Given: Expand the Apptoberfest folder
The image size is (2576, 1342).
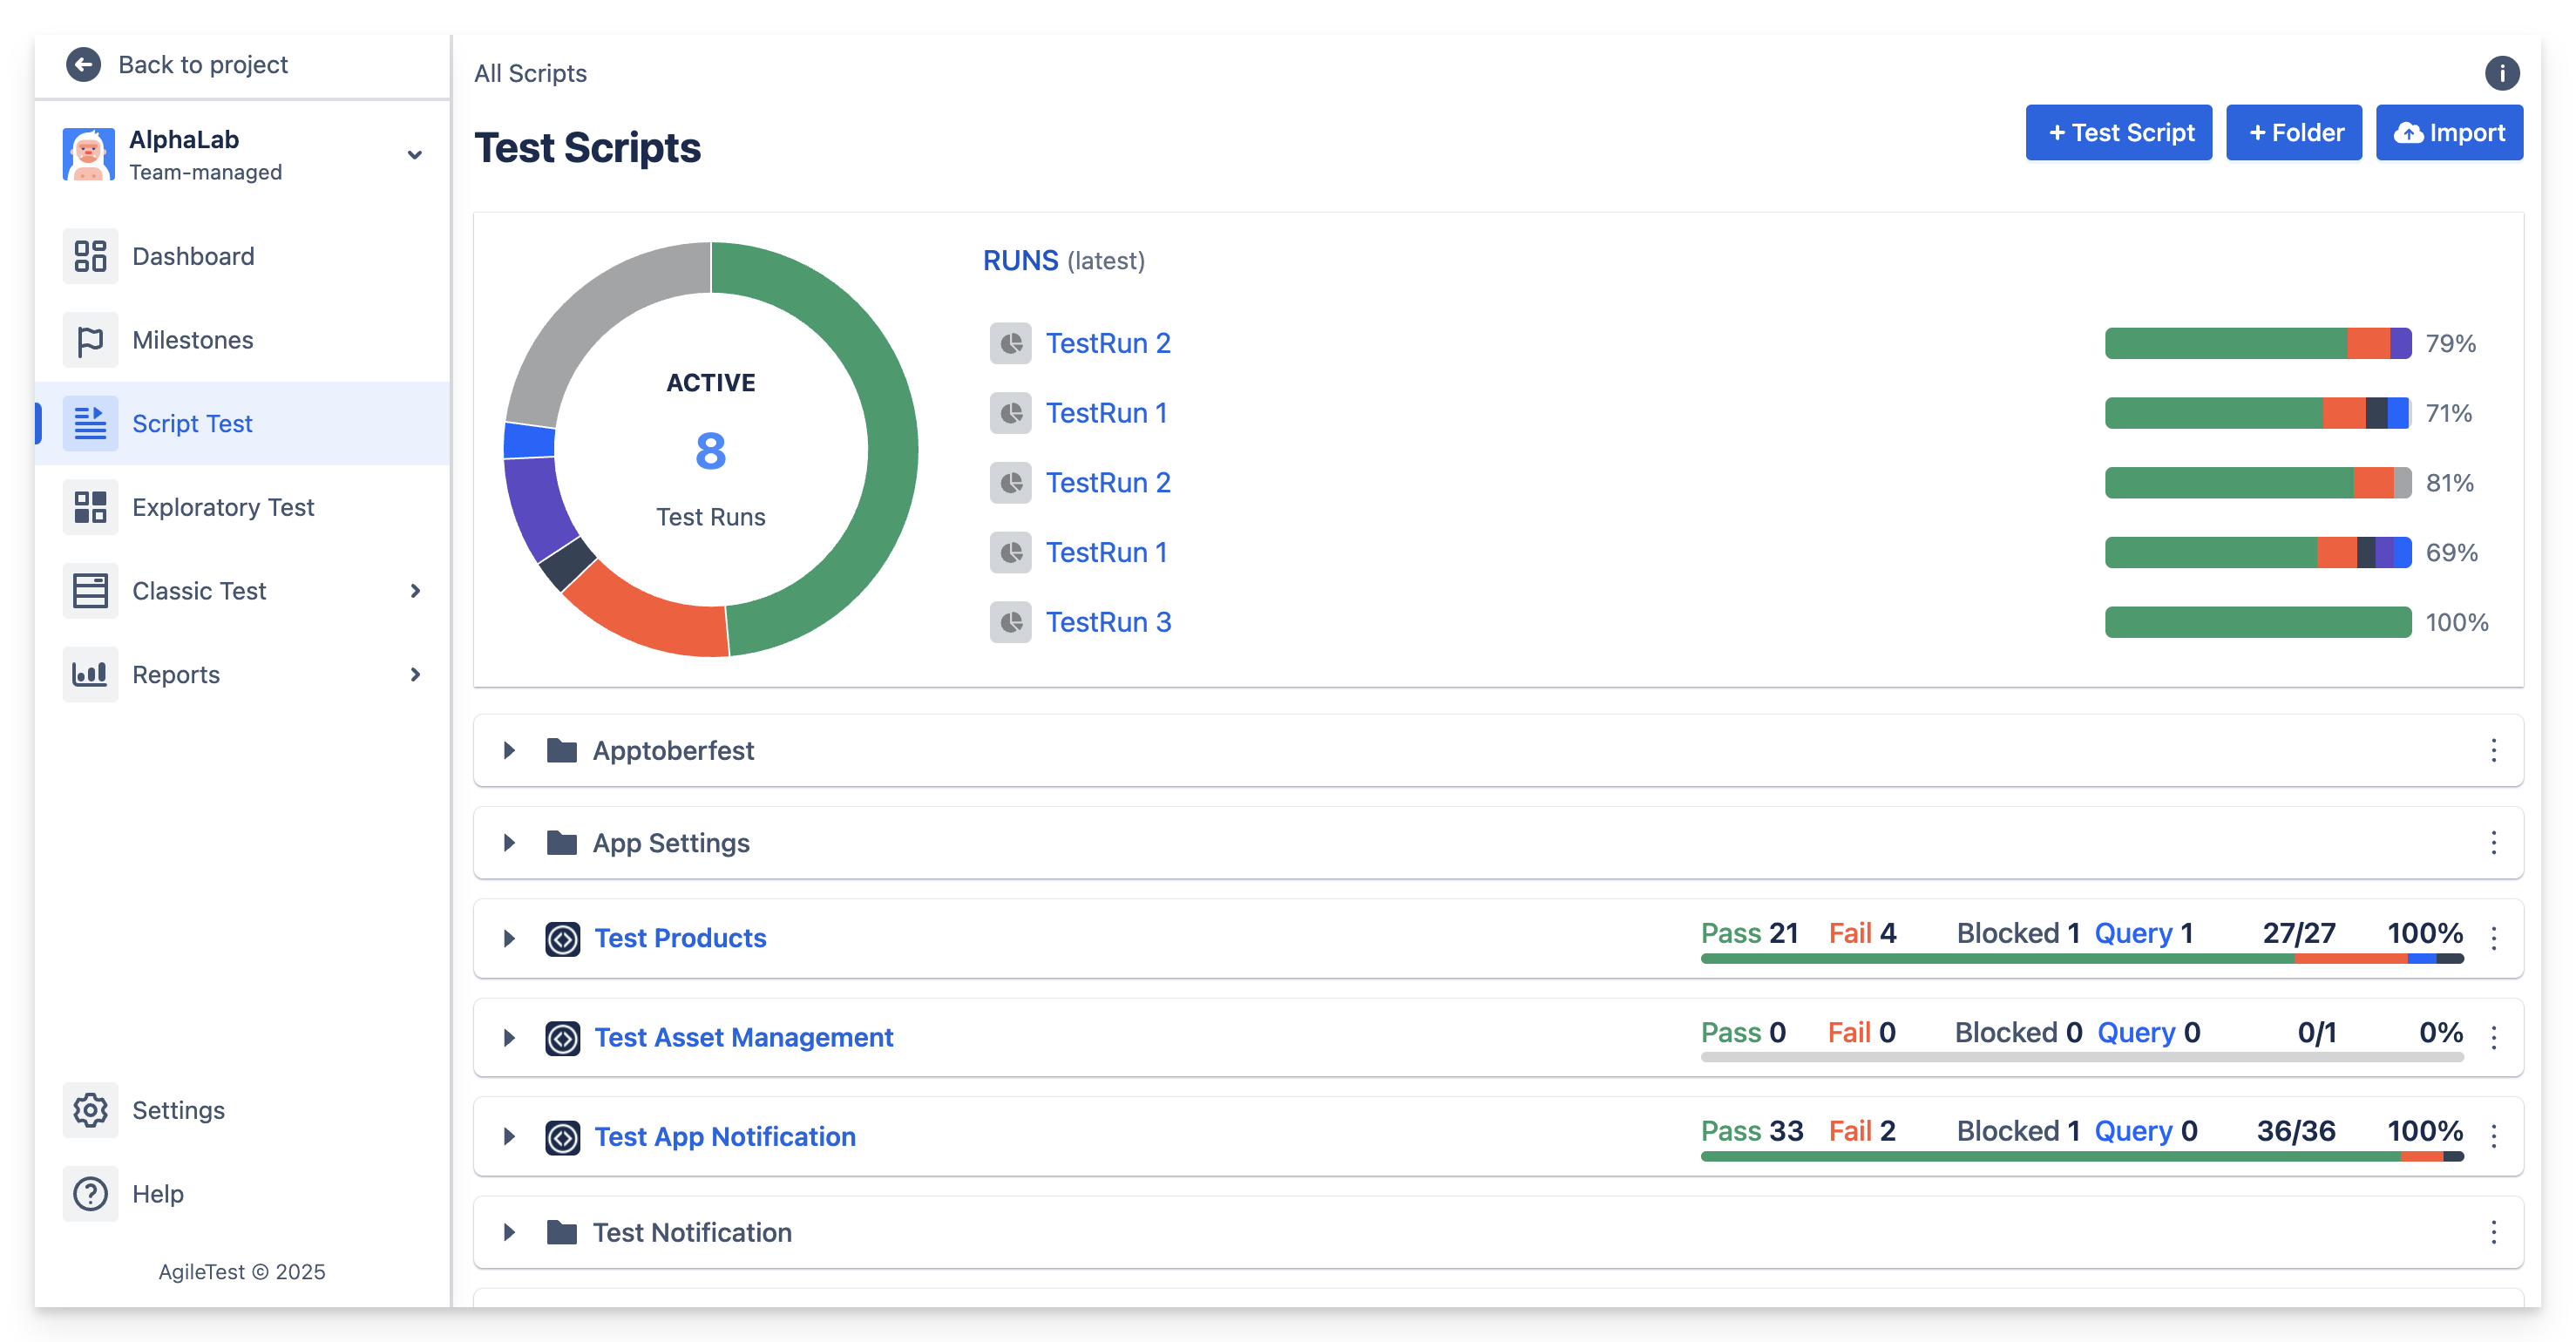Looking at the screenshot, I should point(509,750).
